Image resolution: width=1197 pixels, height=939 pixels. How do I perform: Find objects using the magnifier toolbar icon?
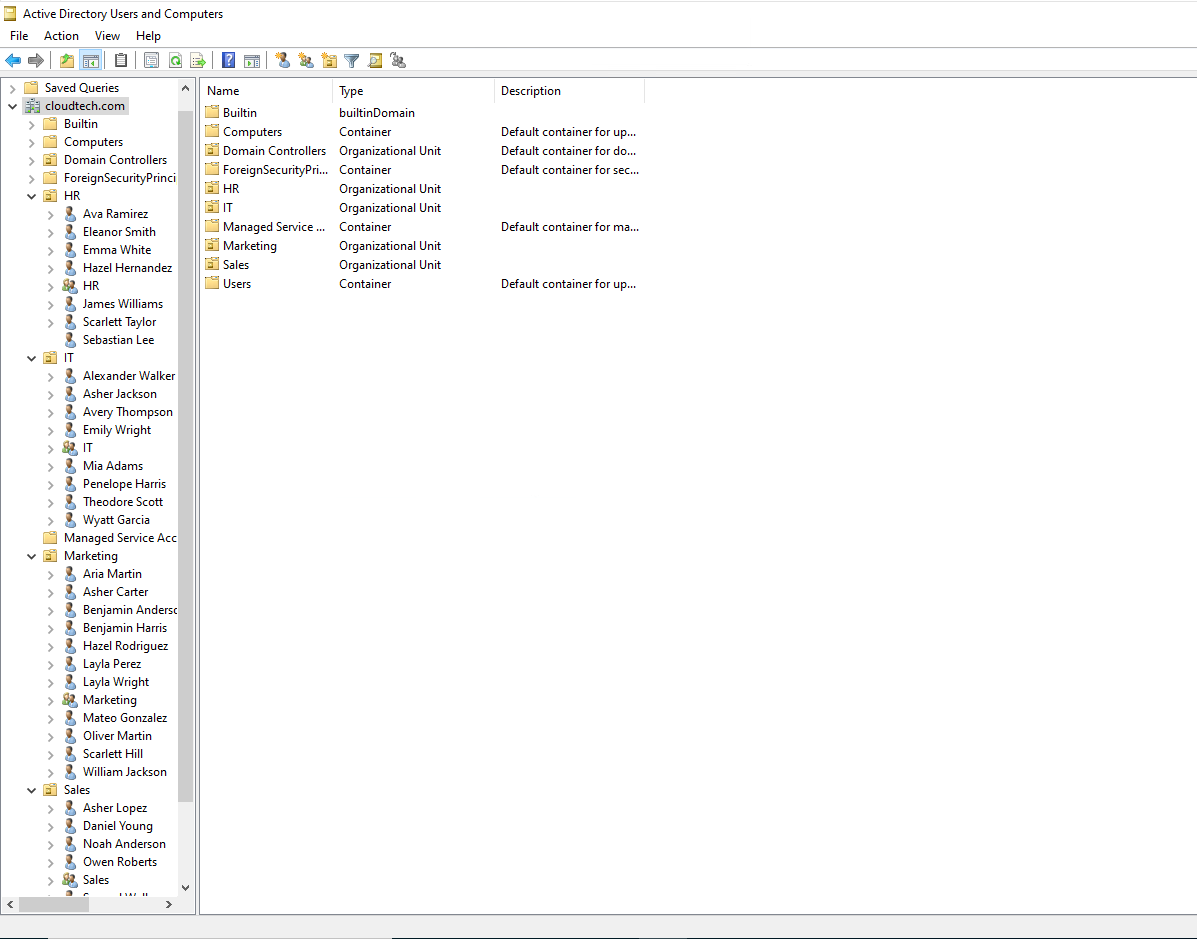tap(375, 60)
